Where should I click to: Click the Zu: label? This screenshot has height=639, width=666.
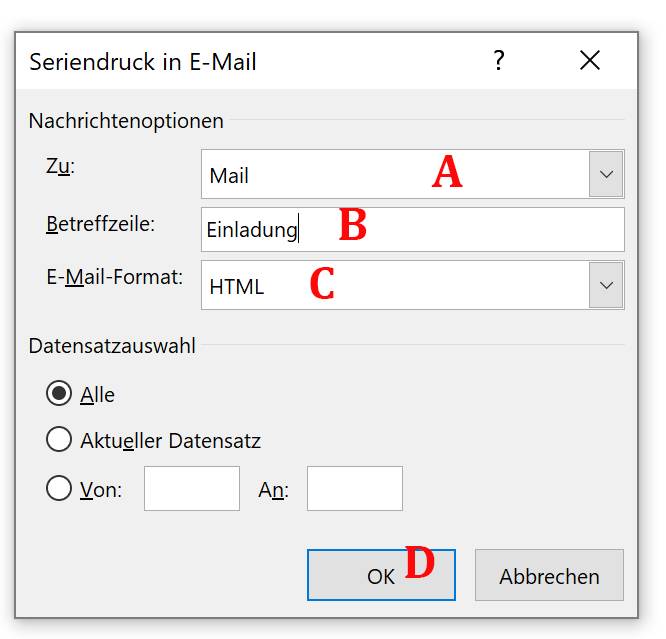[61, 166]
